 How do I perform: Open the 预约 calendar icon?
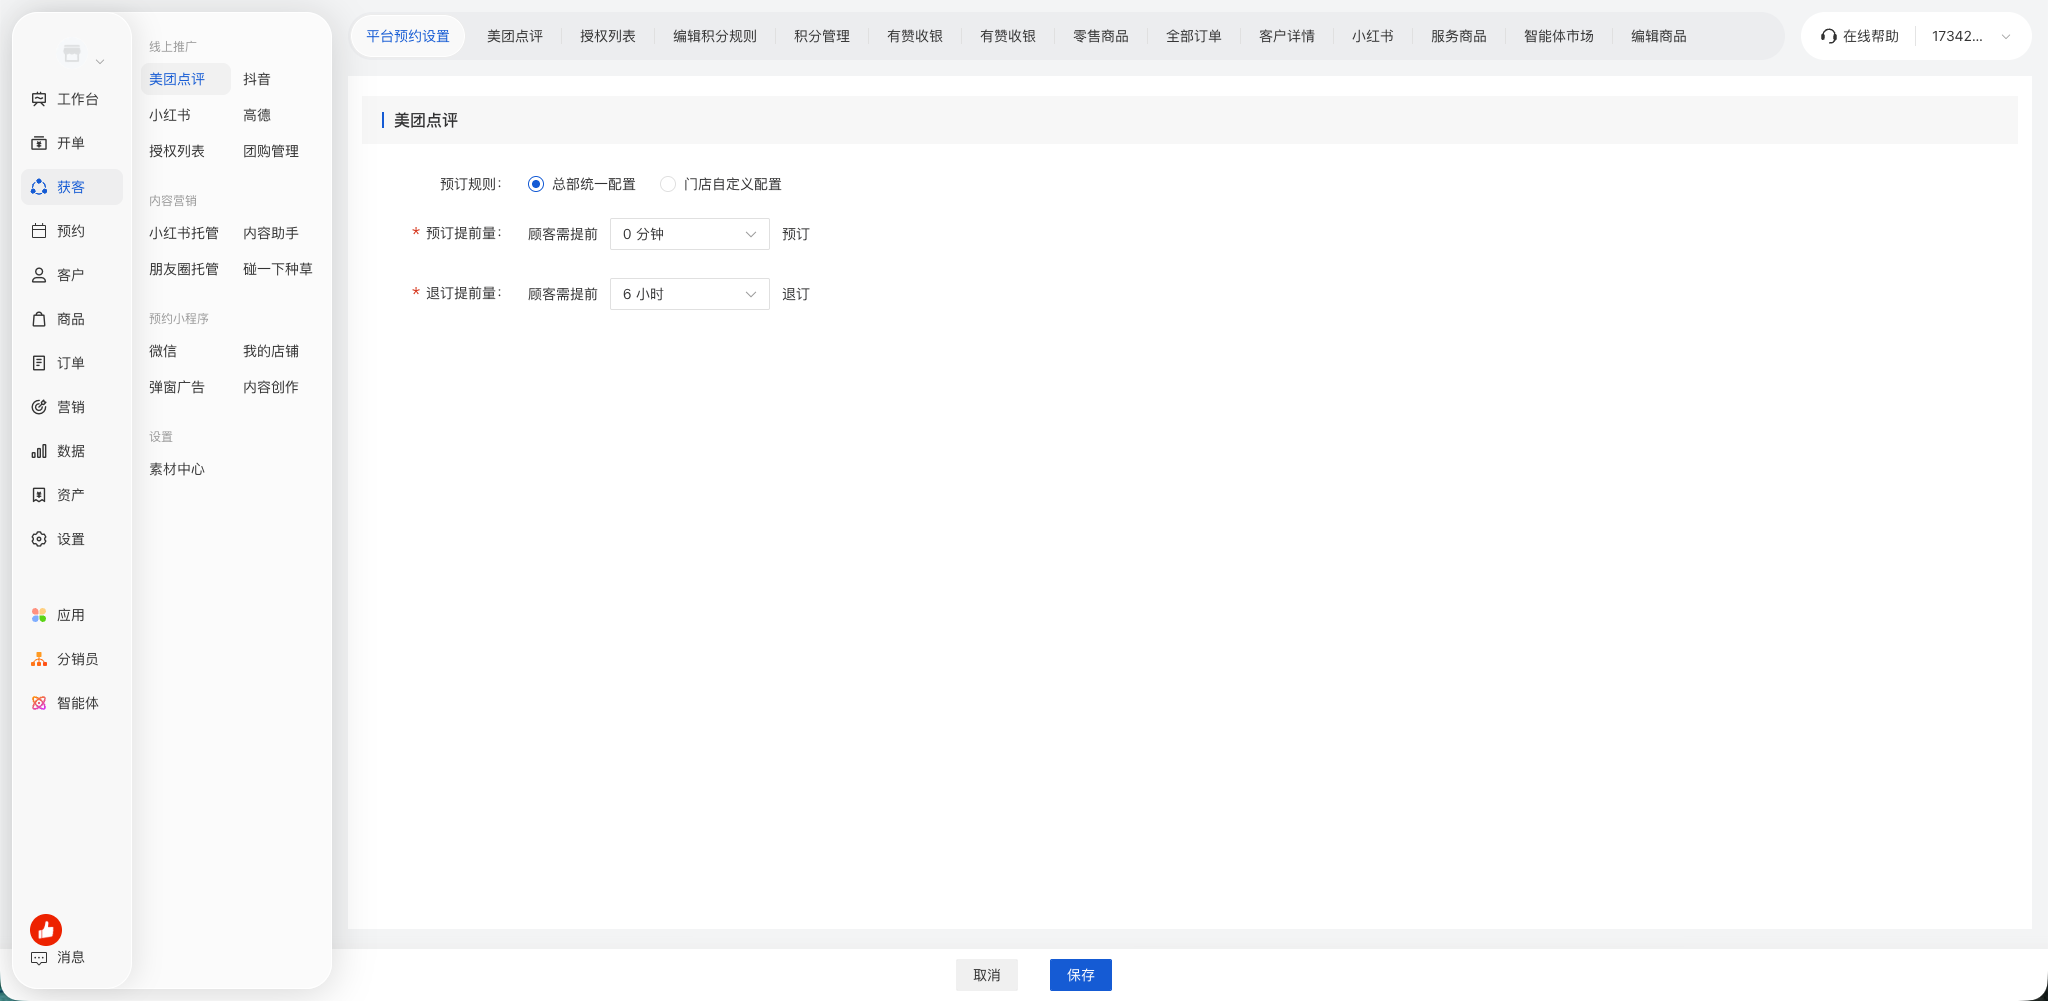click(x=39, y=231)
